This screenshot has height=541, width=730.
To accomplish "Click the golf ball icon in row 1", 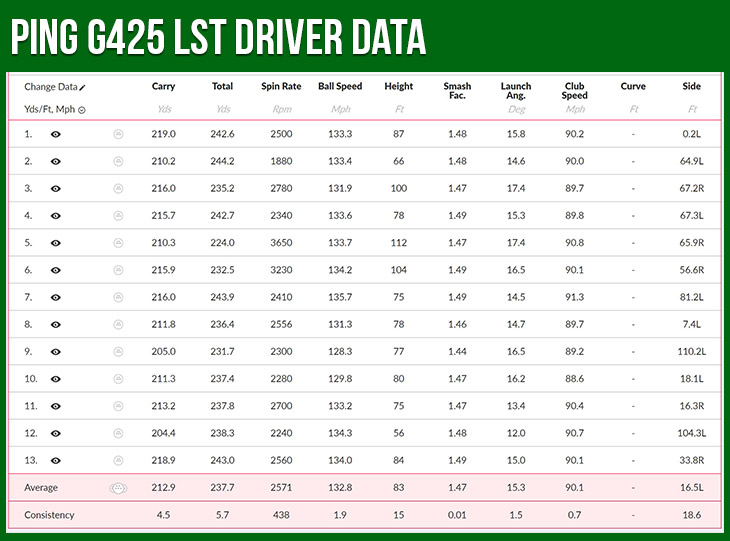I will (118, 134).
